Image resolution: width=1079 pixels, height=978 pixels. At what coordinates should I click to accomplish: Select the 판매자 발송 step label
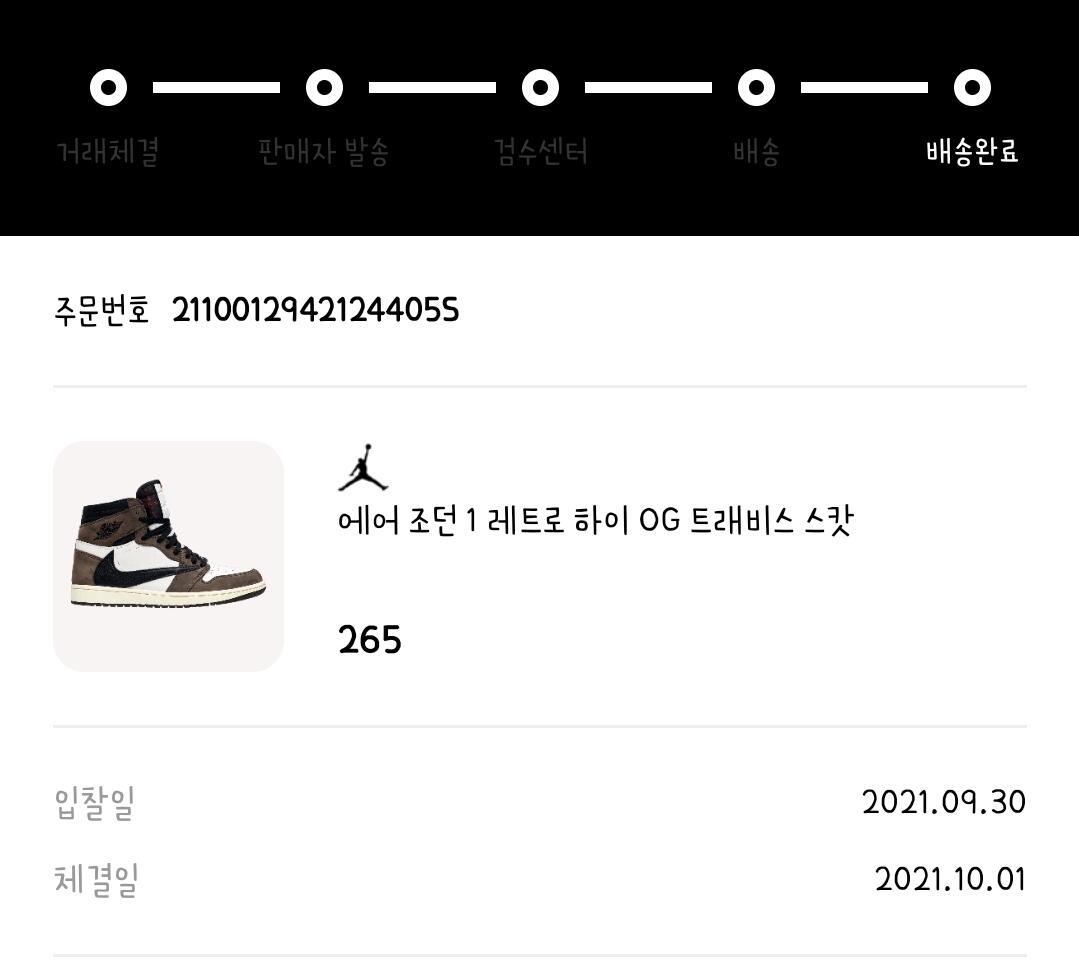tap(324, 153)
